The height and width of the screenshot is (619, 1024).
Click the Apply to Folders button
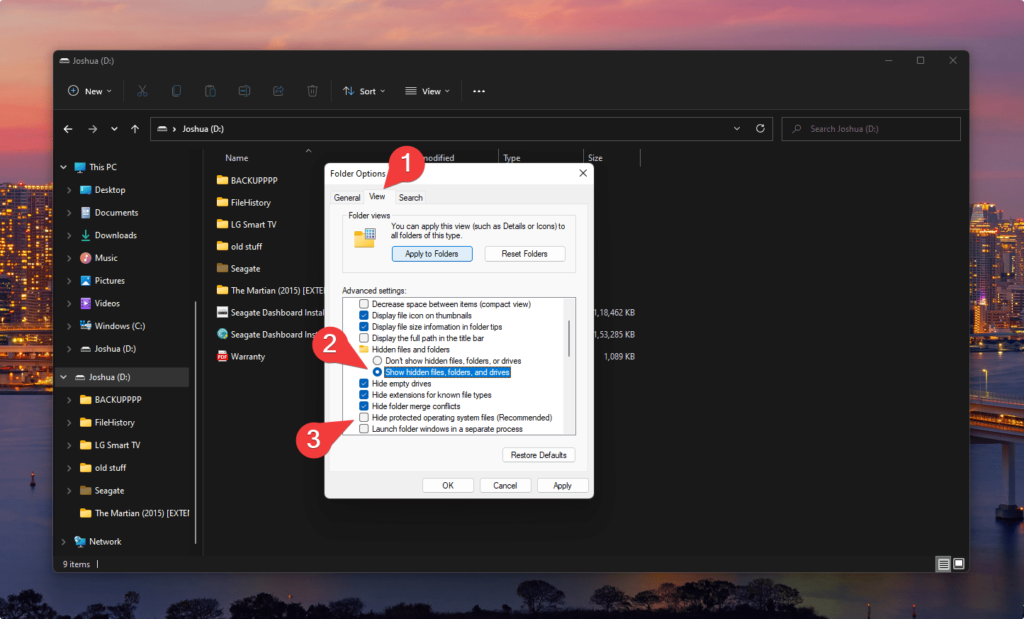pos(432,254)
